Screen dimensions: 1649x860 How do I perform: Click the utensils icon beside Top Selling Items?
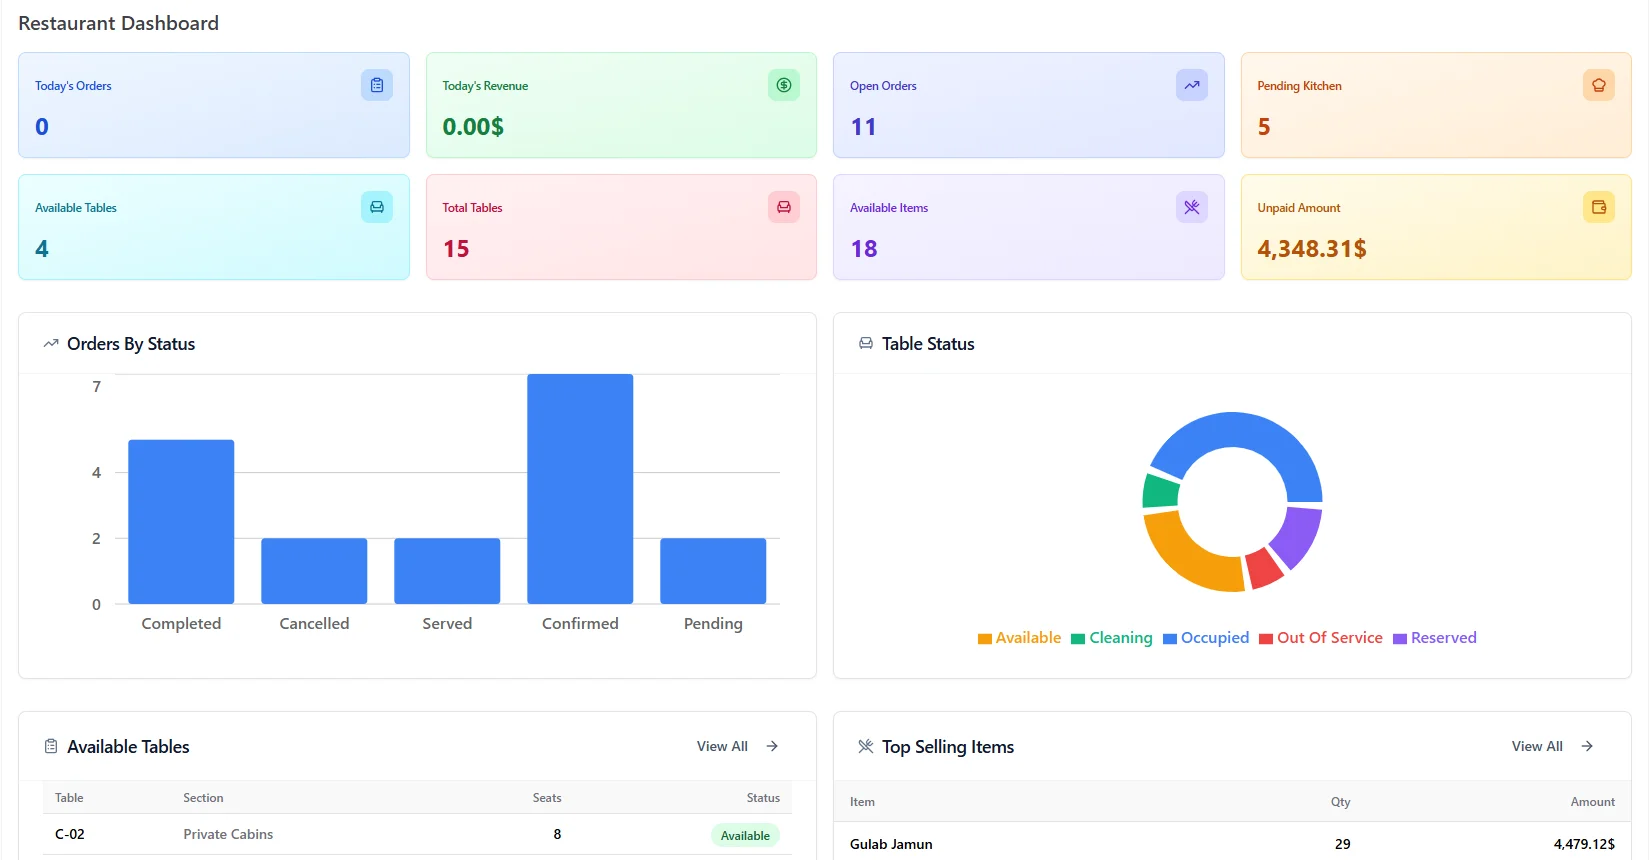coord(866,746)
